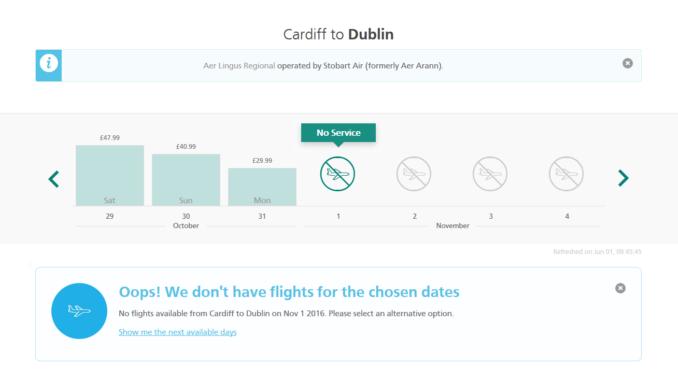This screenshot has height=381, width=678.
Task: Click the blue circular airplane icon
Action: point(79,311)
